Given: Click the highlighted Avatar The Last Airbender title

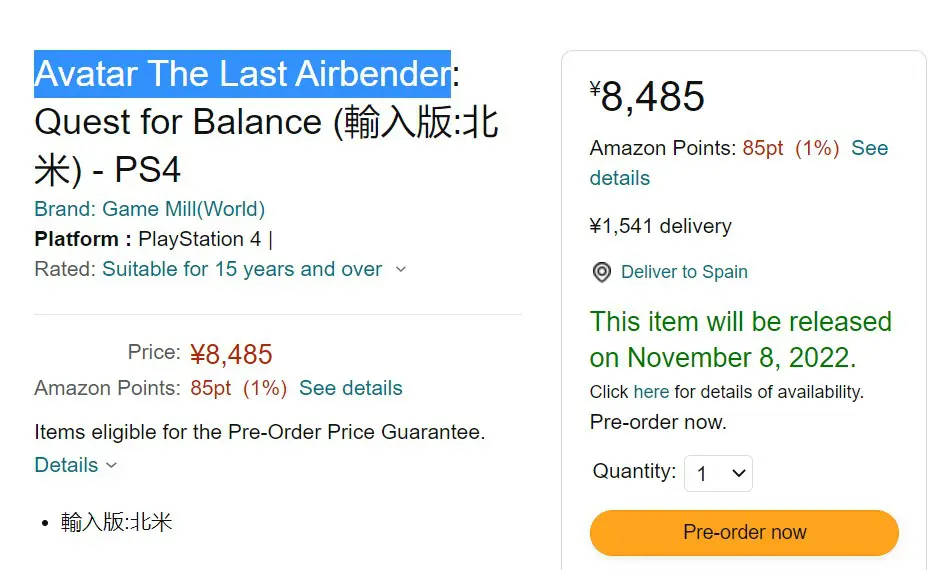Looking at the screenshot, I should click(242, 74).
